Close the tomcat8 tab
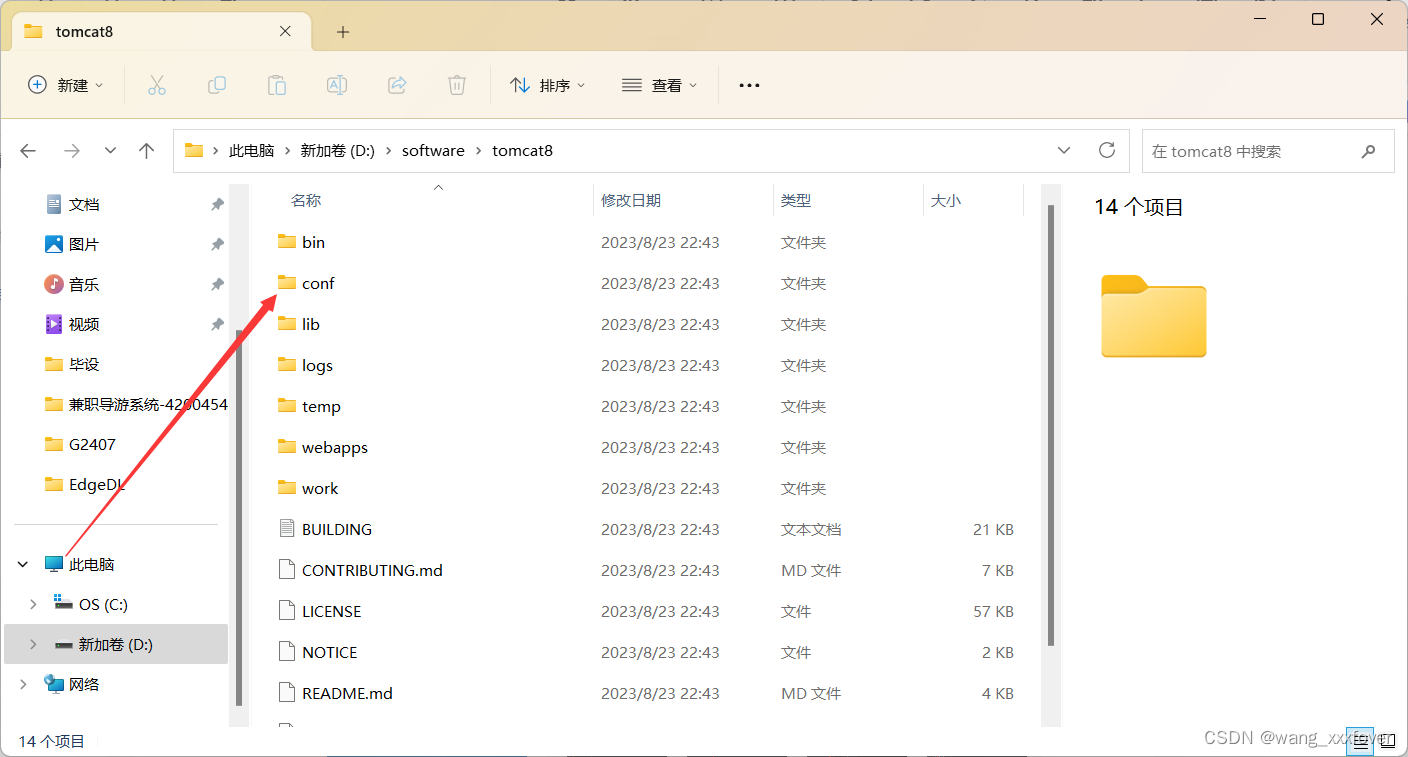 (x=285, y=31)
